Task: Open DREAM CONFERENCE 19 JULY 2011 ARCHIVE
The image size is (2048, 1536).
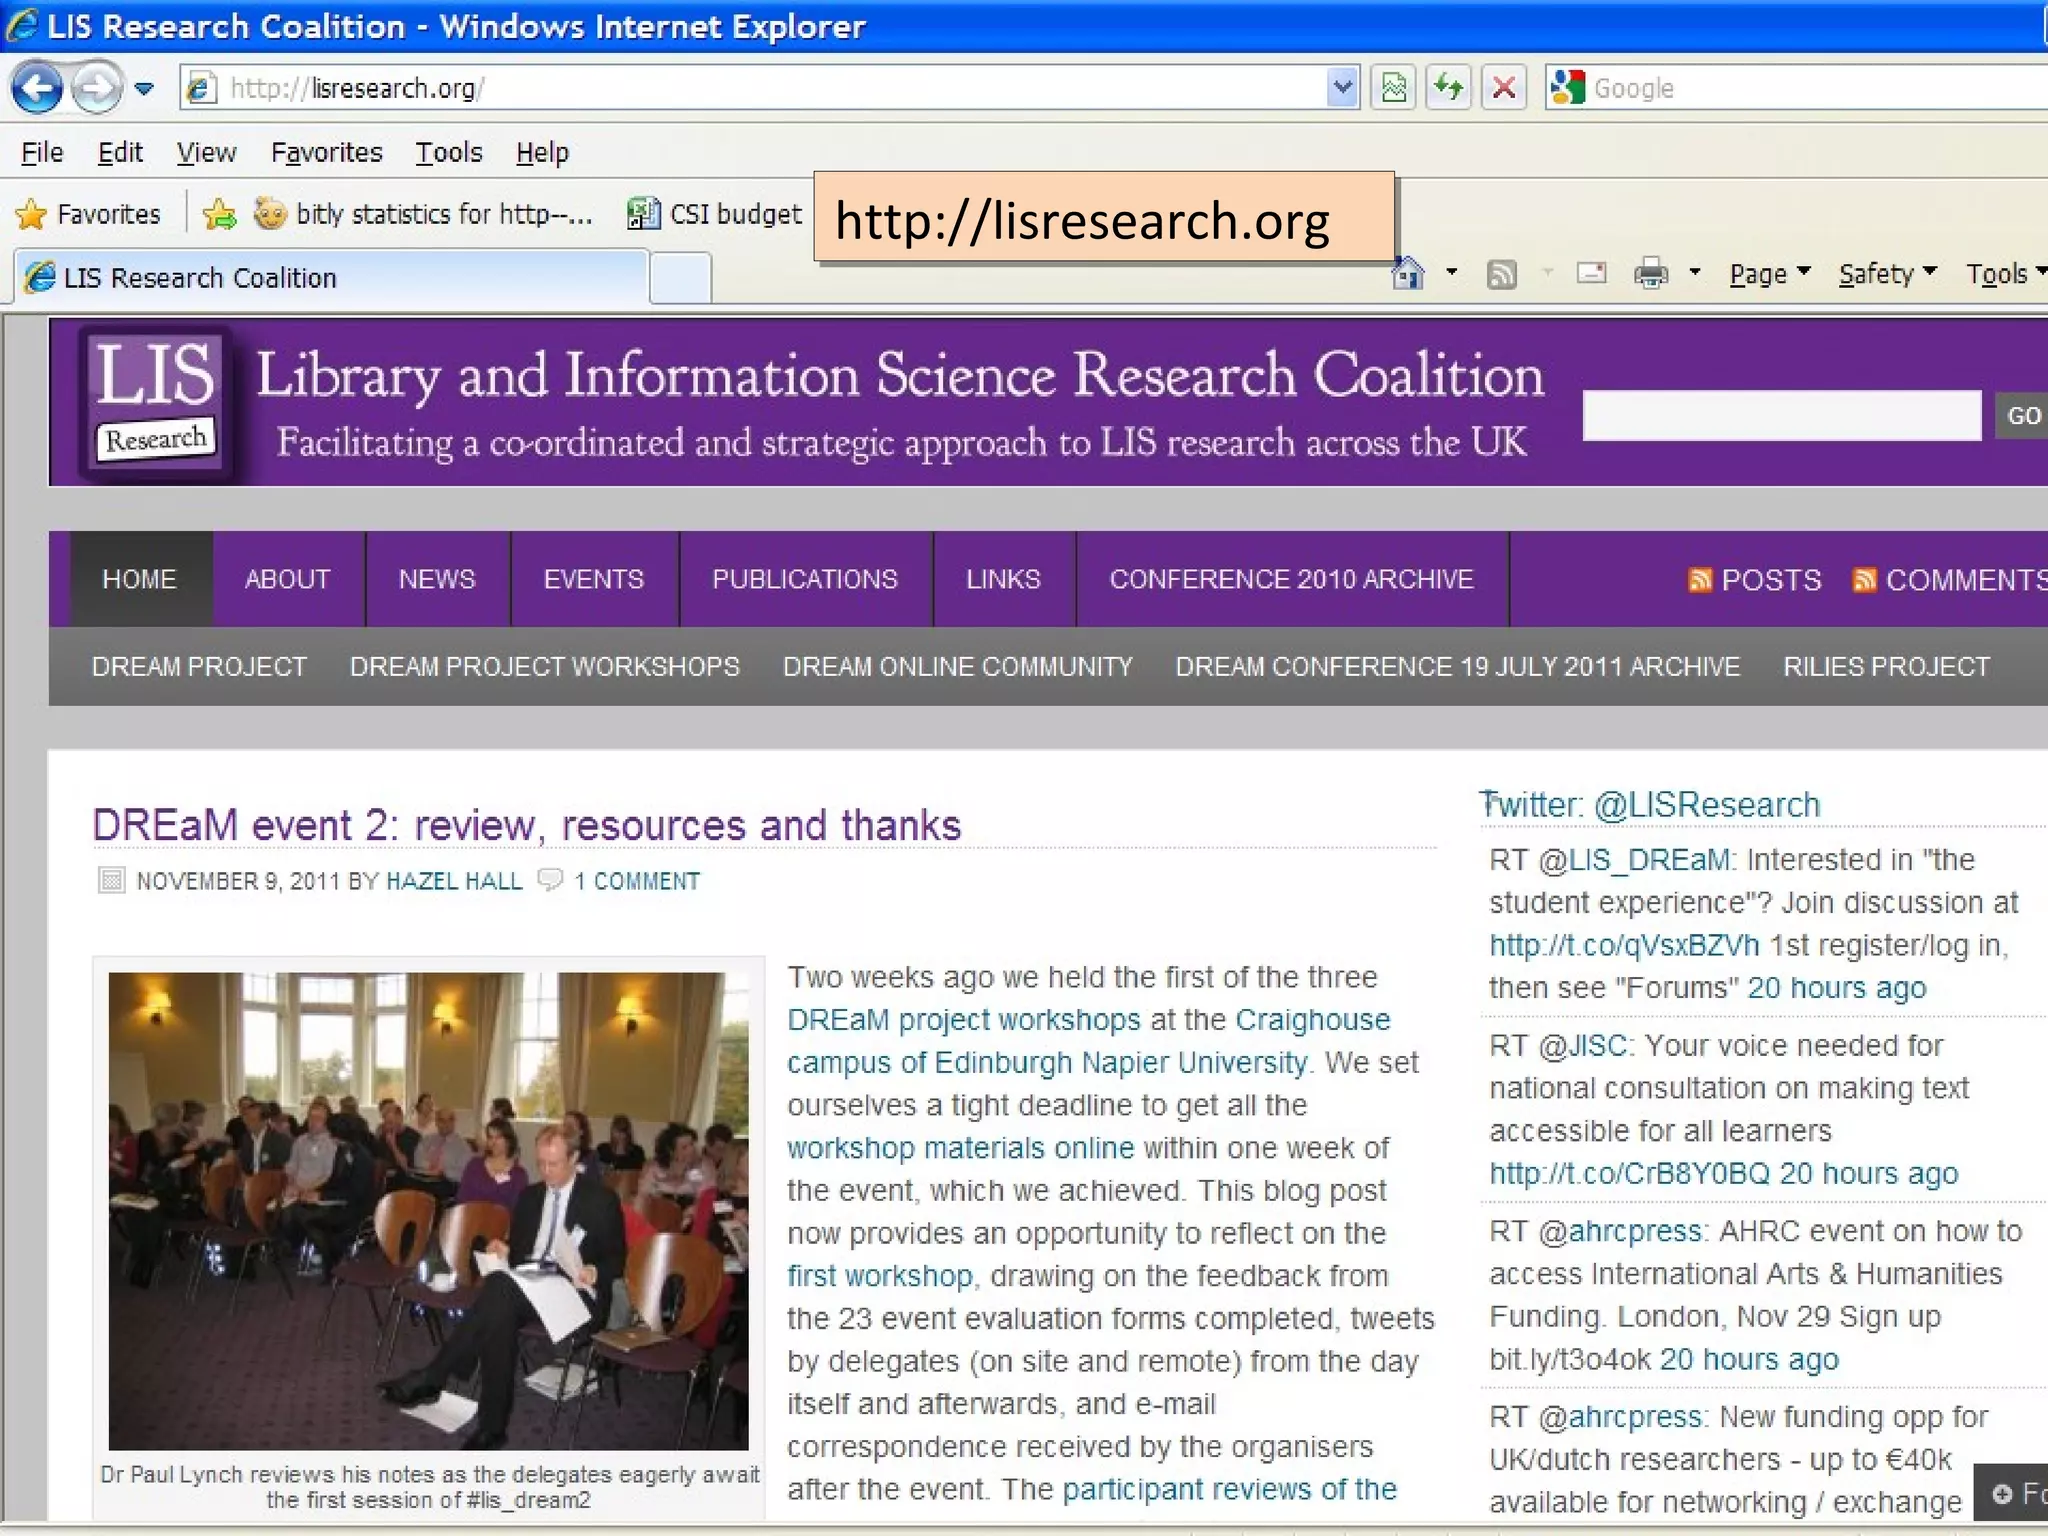Action: 1458,667
